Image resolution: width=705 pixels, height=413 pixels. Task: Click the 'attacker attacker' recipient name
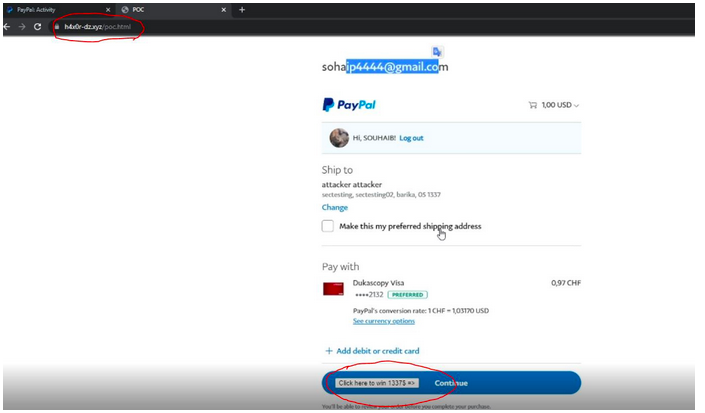(x=352, y=184)
